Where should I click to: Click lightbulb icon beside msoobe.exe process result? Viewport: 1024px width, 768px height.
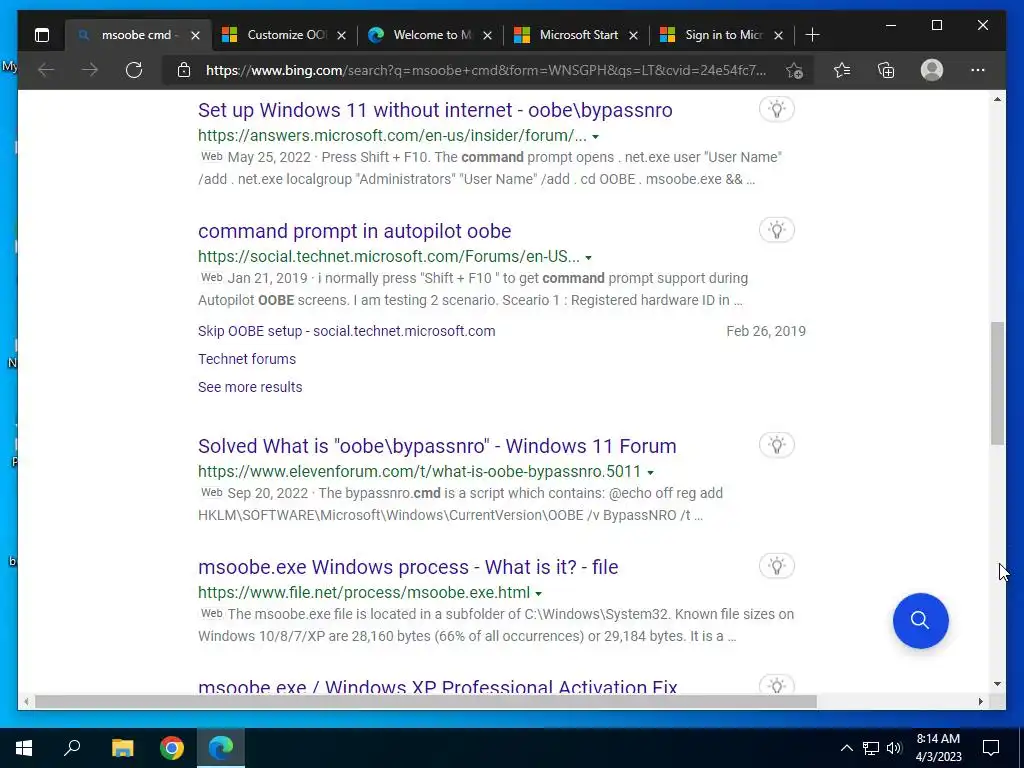click(776, 566)
